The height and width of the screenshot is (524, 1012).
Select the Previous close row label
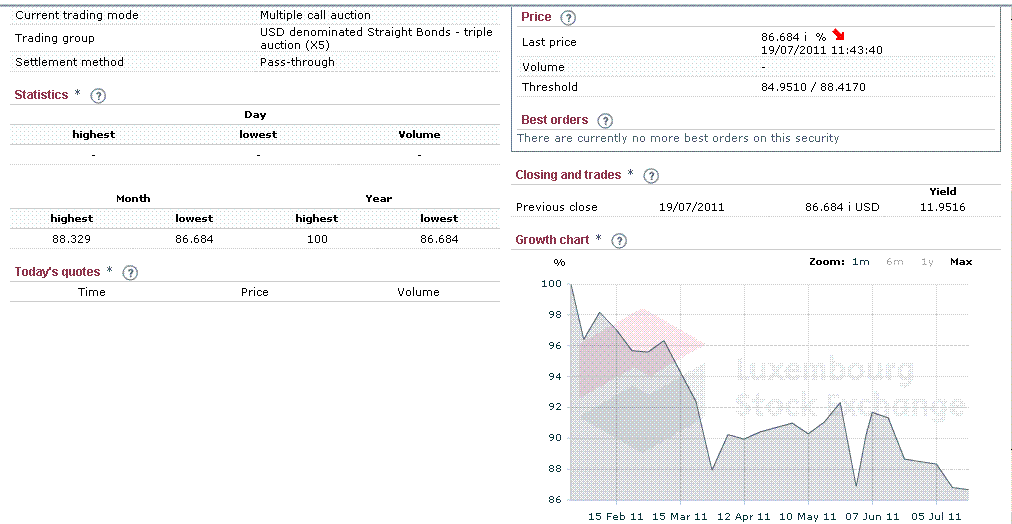556,207
